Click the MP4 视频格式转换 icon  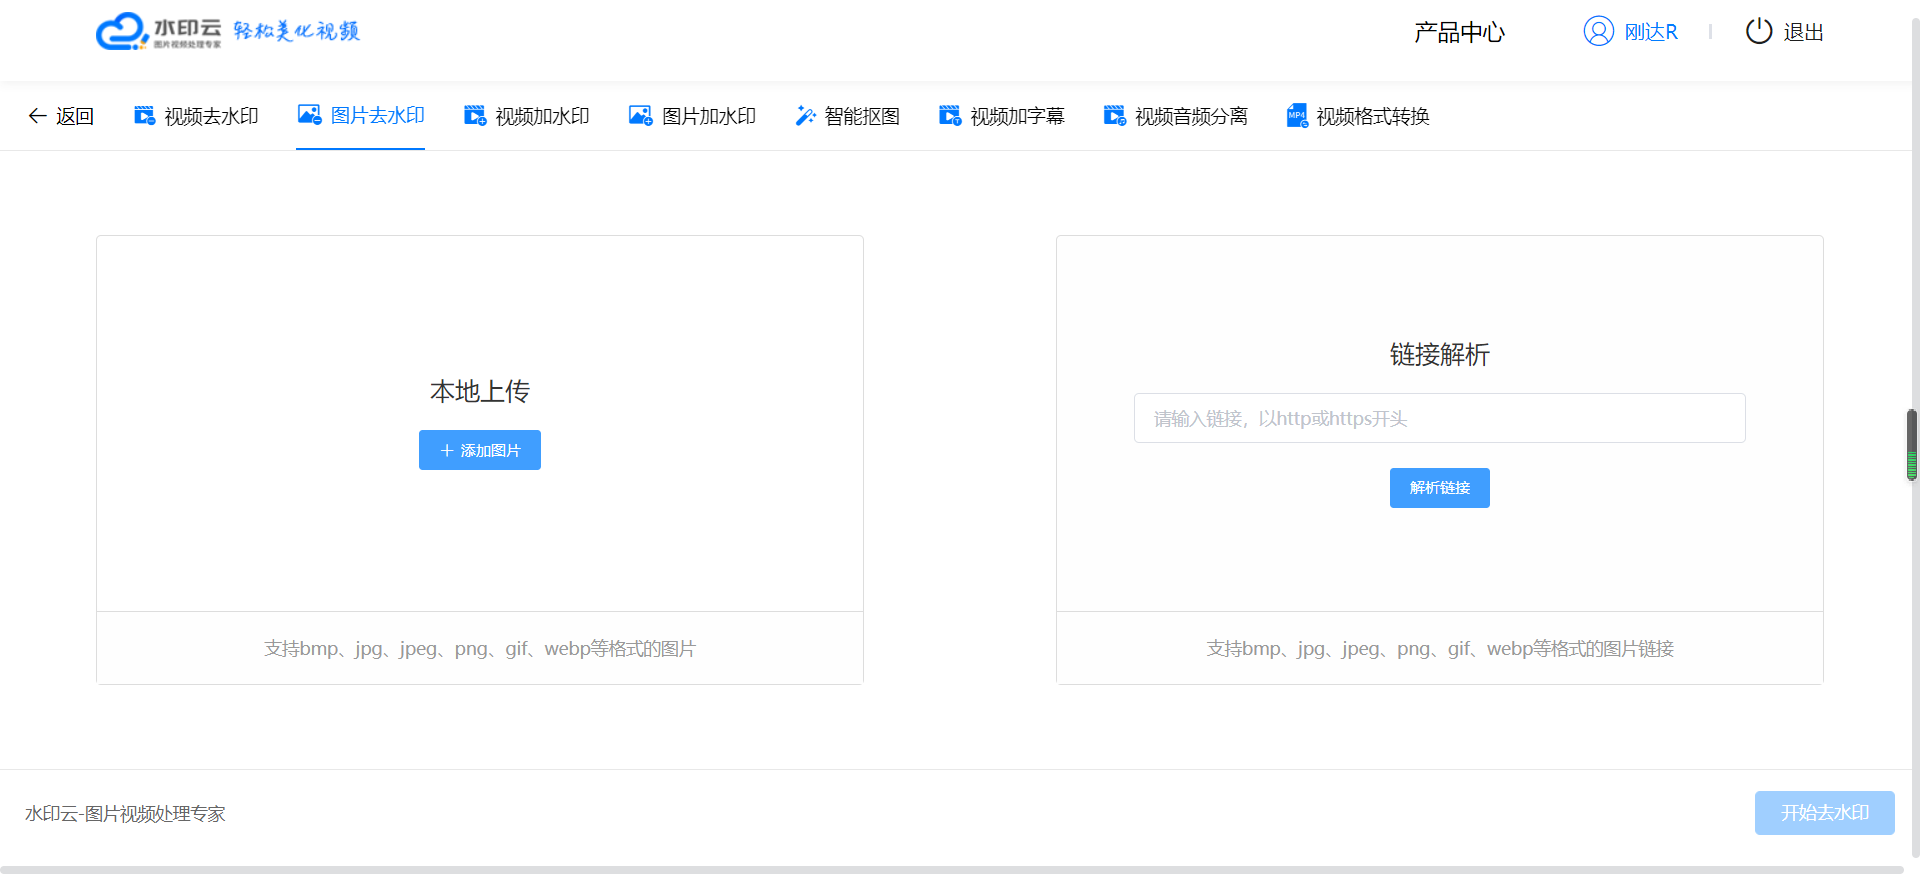click(1297, 116)
